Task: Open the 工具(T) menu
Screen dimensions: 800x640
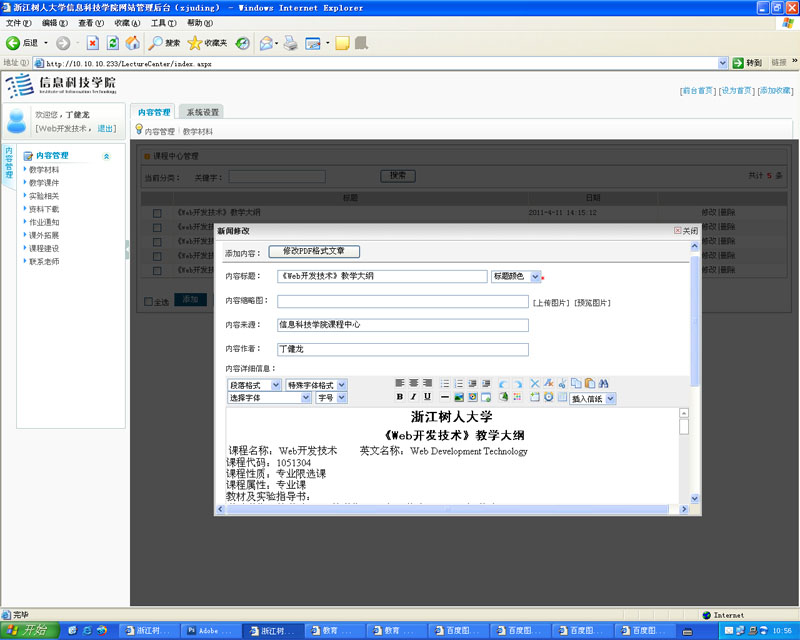Action: tap(164, 22)
